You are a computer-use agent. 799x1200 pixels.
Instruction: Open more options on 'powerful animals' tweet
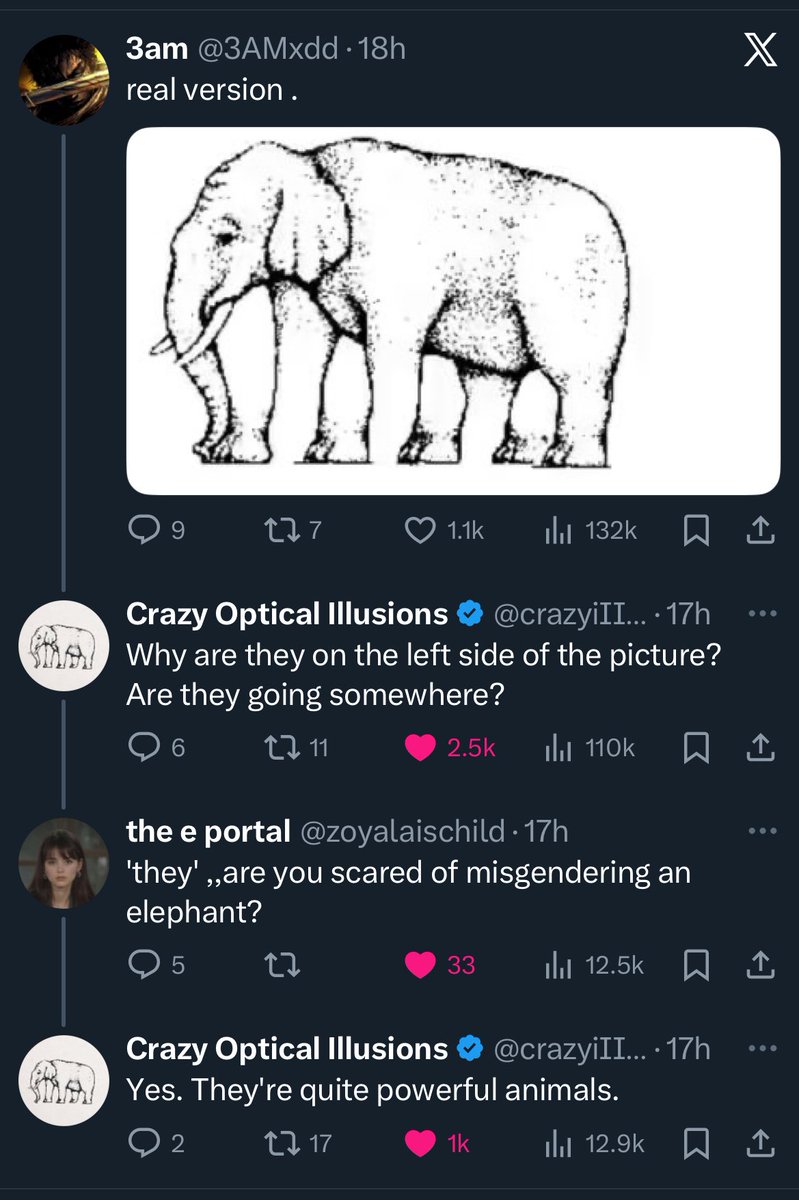(x=762, y=1048)
